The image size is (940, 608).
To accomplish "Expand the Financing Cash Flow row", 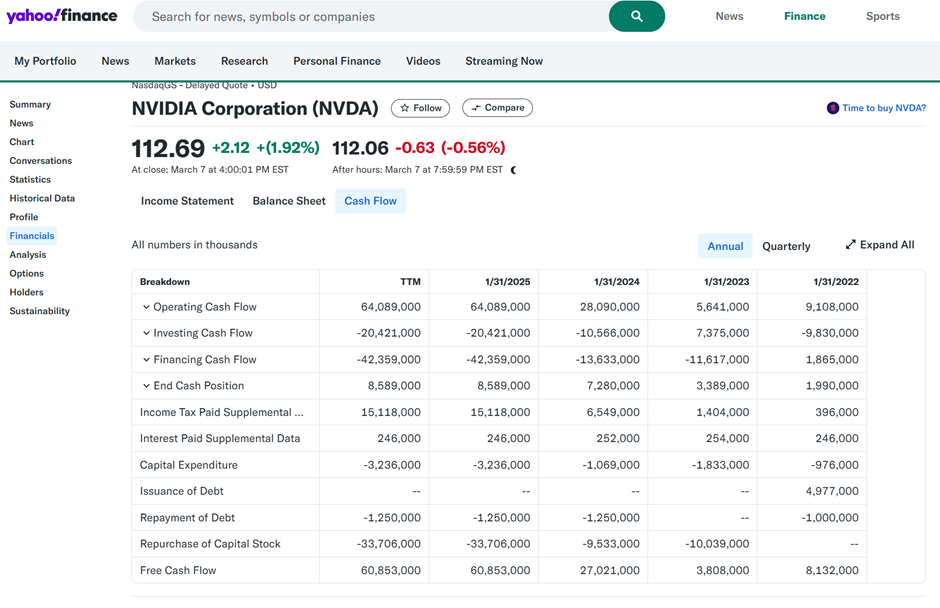I will point(146,360).
